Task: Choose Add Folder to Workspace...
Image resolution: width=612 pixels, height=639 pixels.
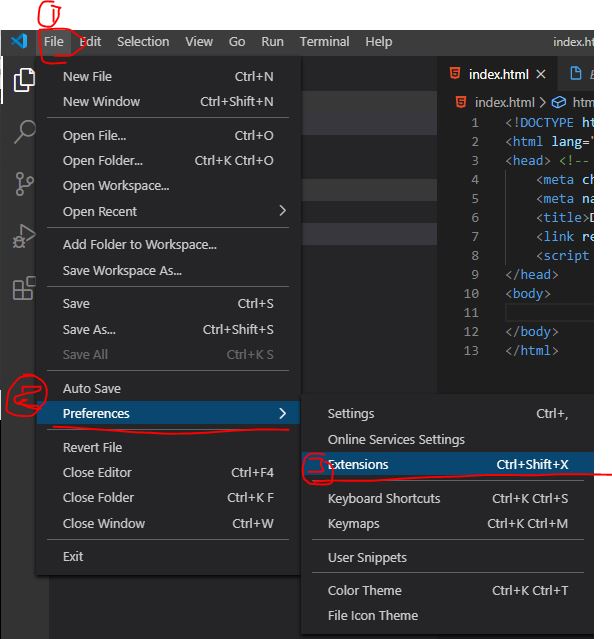Action: 168,245
